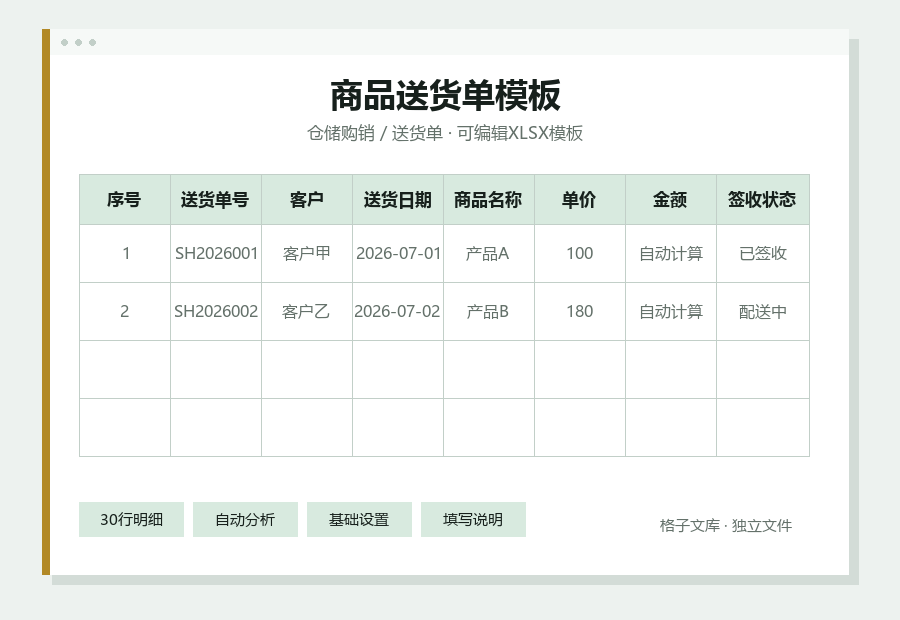Click the 产品A cell
Viewport: 900px width, 620px height.
(x=489, y=253)
